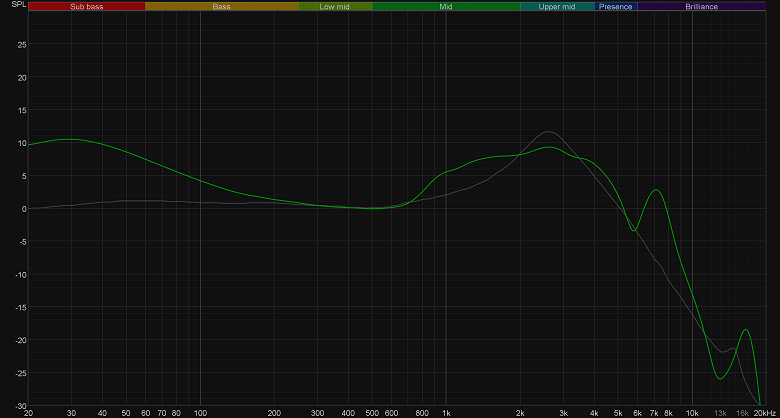Click the -30 dB vertical axis label
The image size is (780, 418).
point(21,405)
